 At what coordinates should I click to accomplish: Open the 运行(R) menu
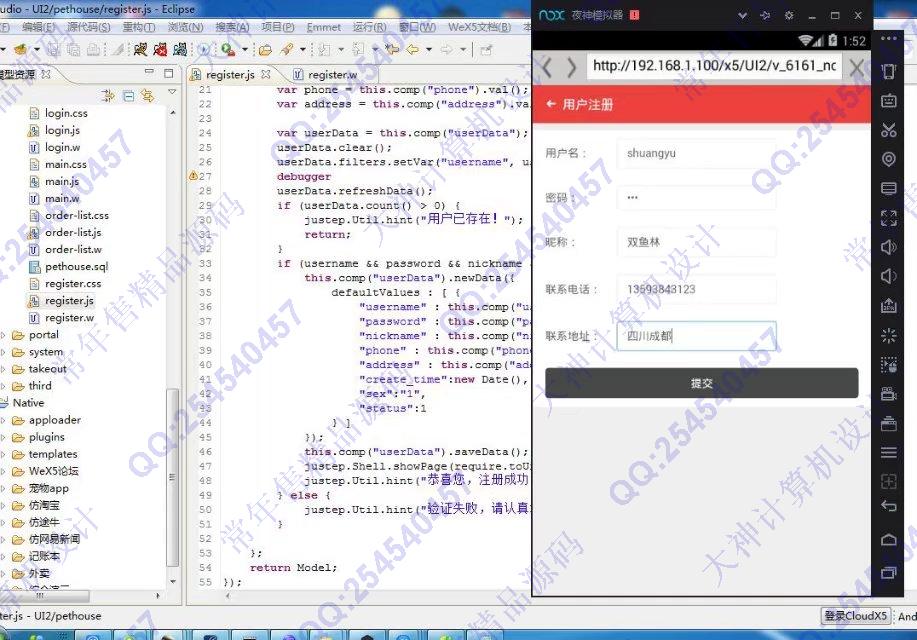click(x=370, y=27)
